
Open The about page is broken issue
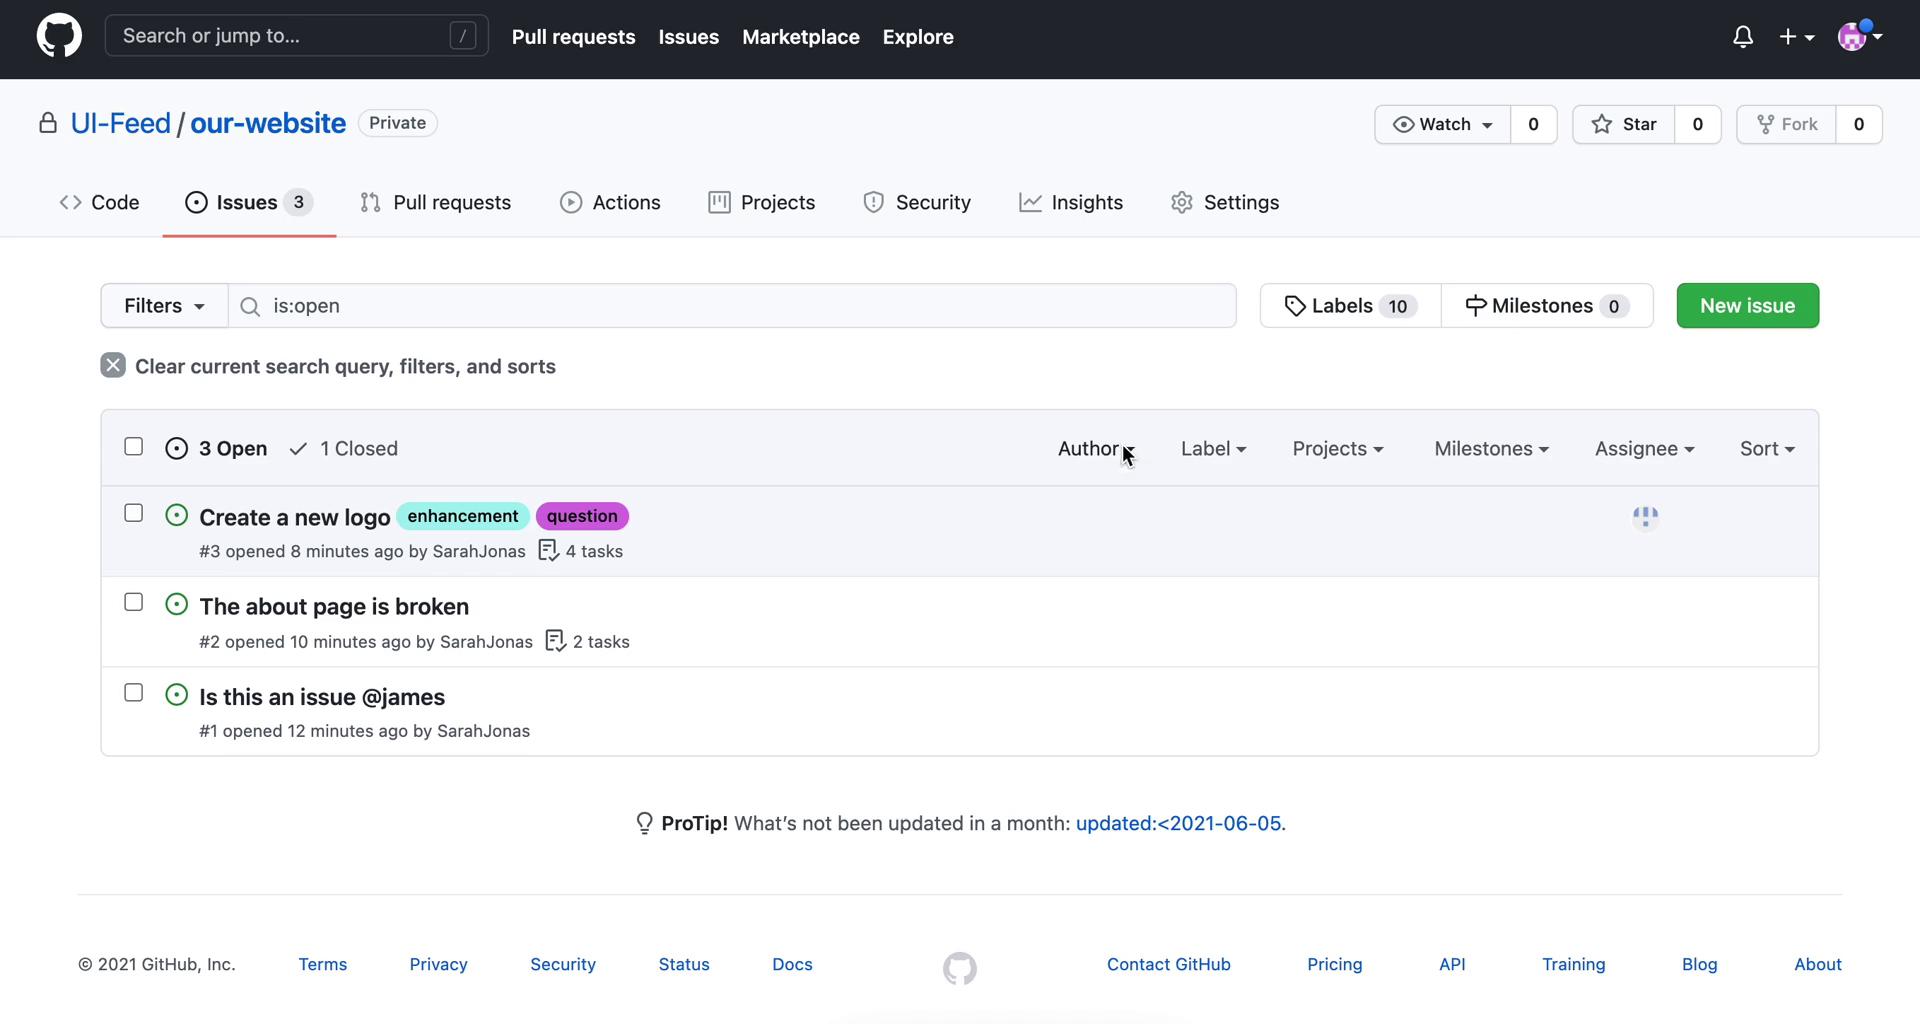pyautogui.click(x=334, y=606)
